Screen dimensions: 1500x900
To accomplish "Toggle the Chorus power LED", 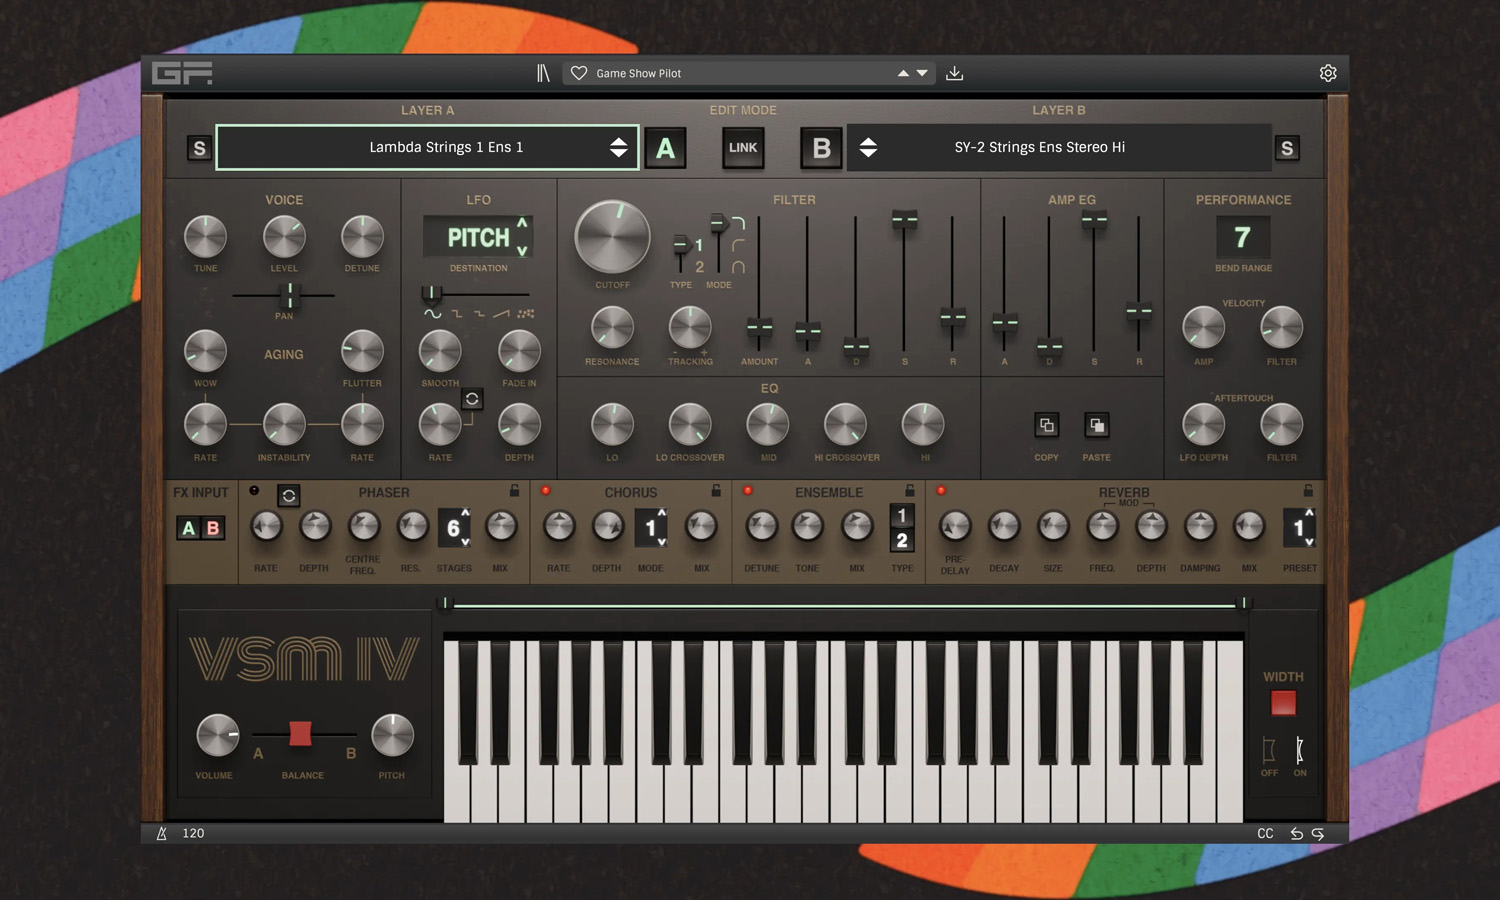I will 545,490.
